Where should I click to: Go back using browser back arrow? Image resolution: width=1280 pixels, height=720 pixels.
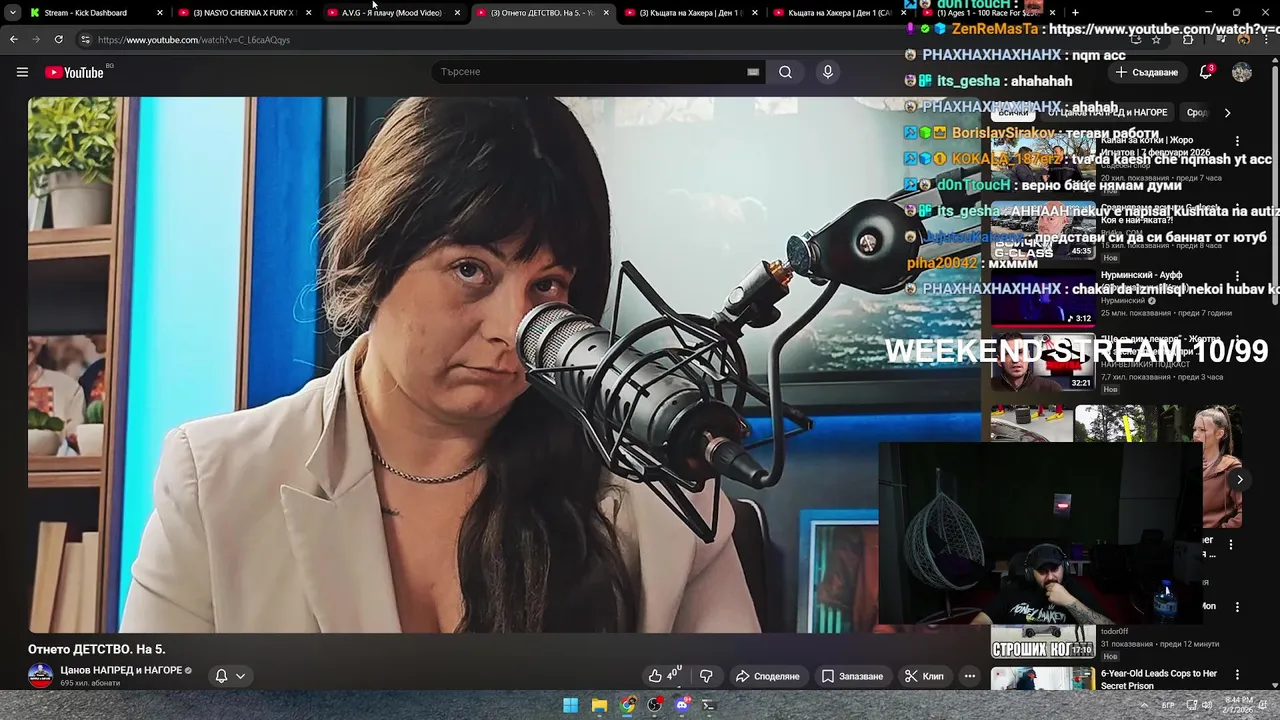[x=14, y=40]
